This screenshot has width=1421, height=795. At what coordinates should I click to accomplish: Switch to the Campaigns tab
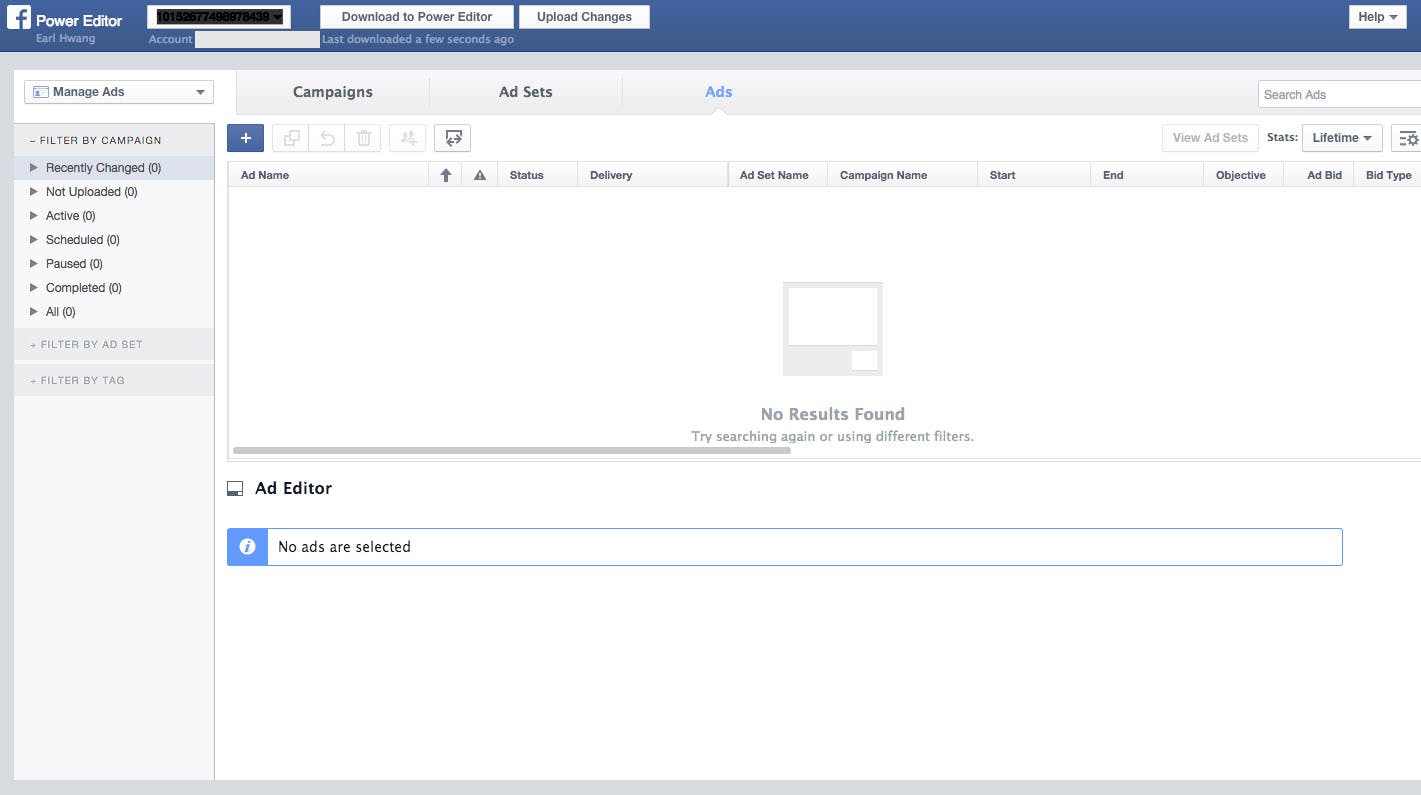(x=333, y=92)
